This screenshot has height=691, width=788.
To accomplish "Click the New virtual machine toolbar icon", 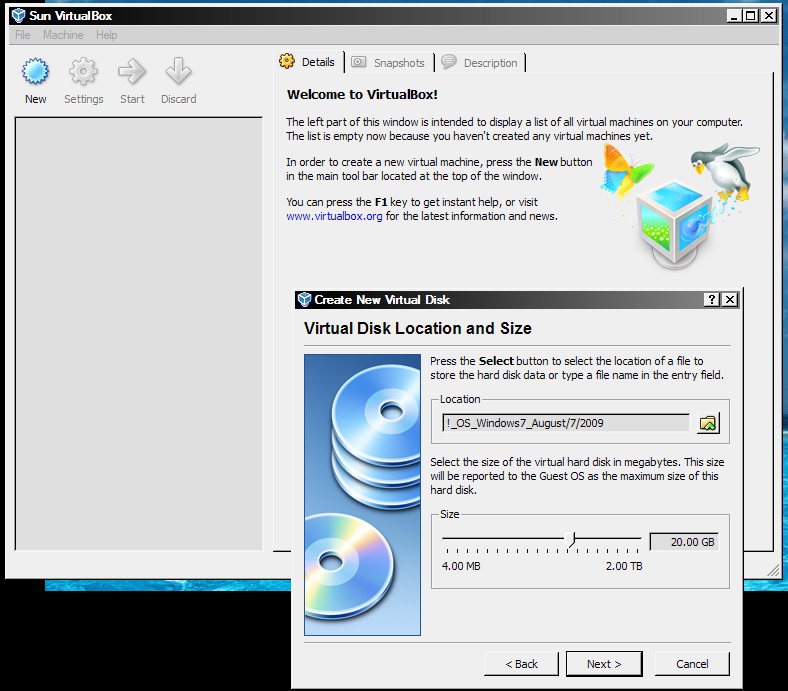I will (35, 71).
